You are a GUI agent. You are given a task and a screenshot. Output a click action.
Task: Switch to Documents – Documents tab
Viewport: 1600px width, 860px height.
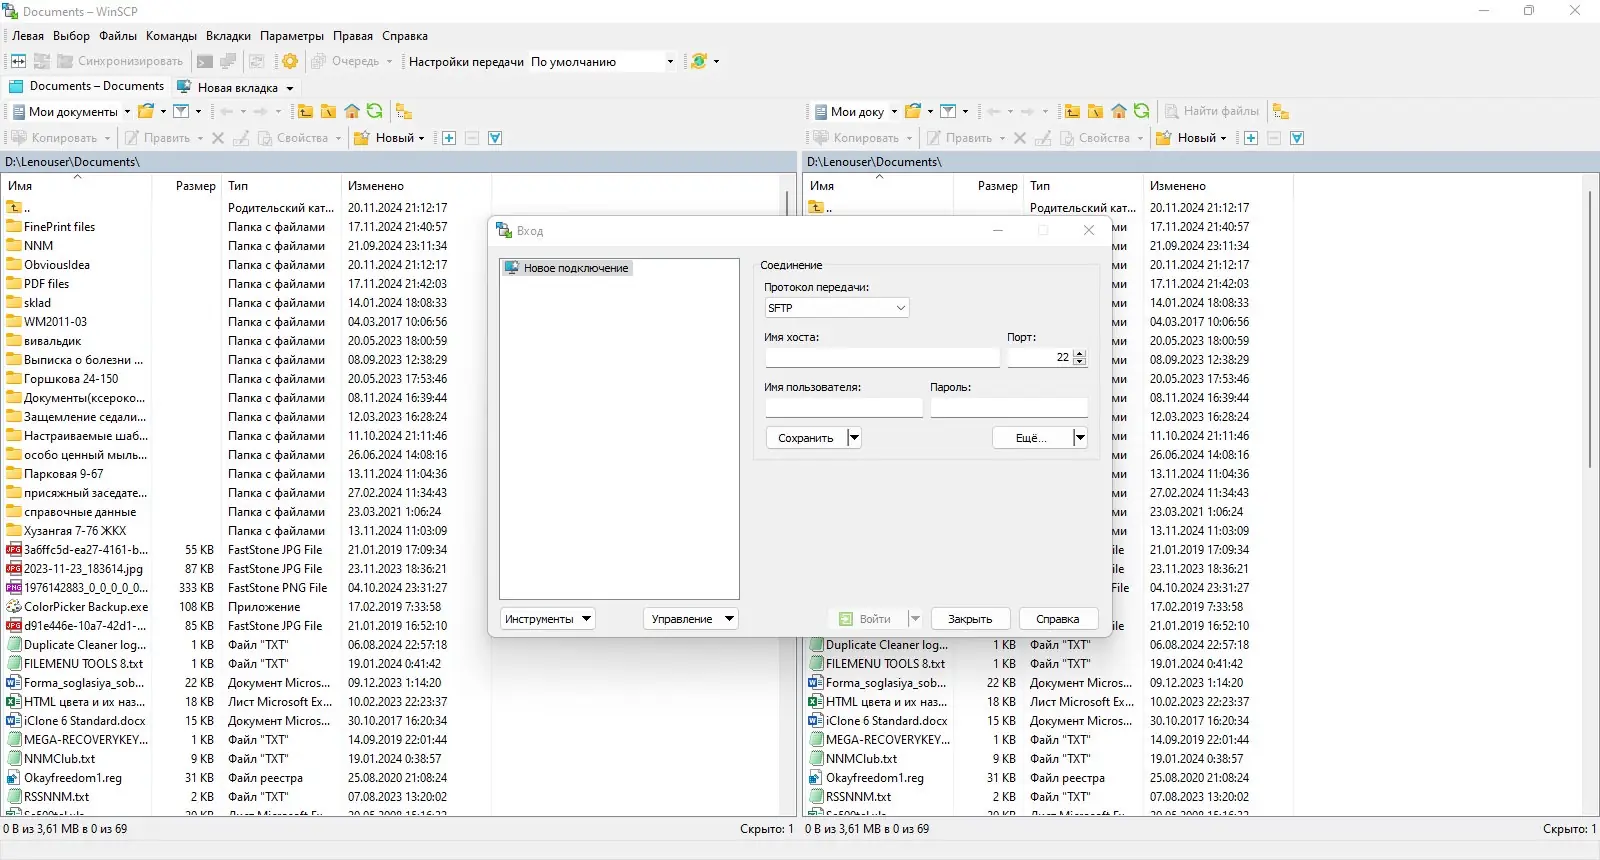87,86
